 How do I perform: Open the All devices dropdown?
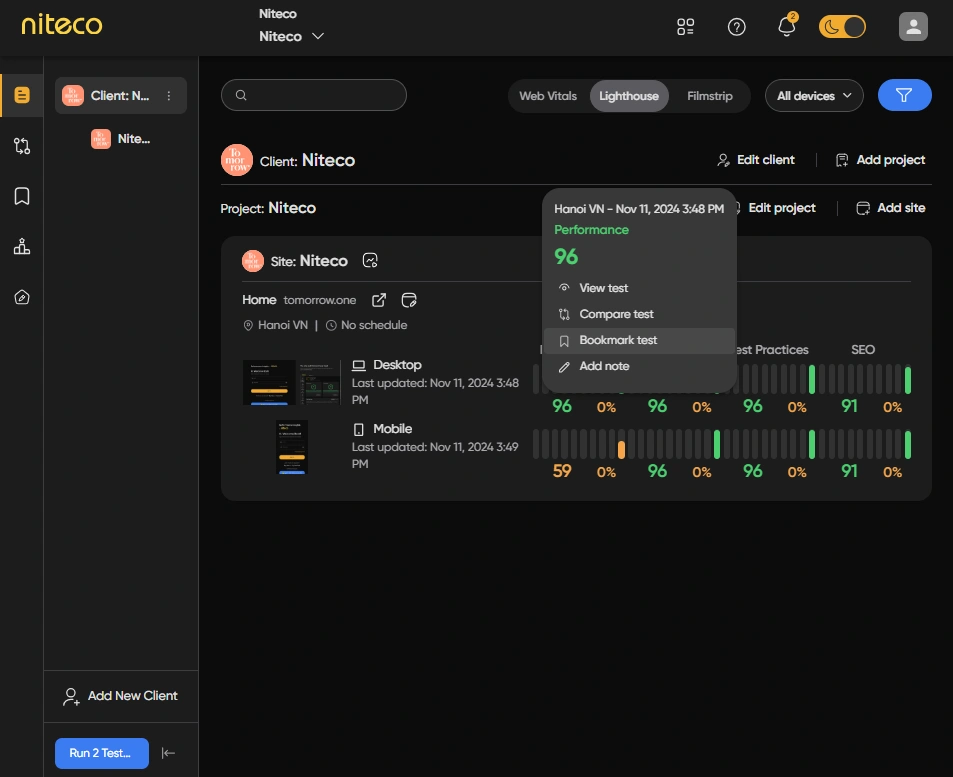[814, 95]
